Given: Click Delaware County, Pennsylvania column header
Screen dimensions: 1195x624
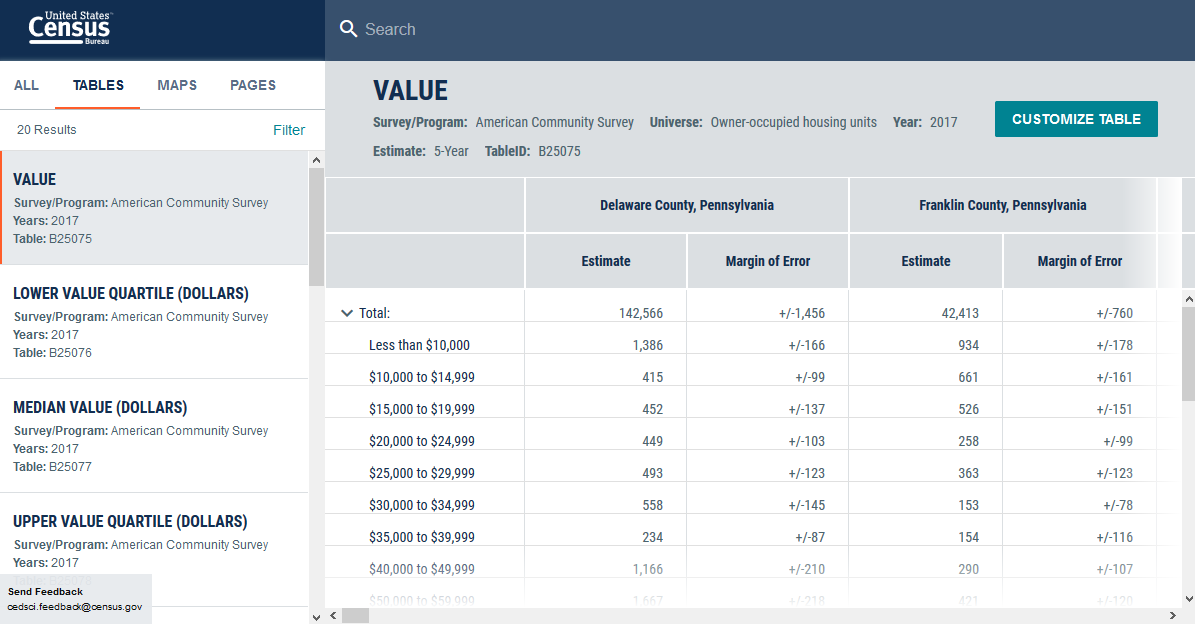Looking at the screenshot, I should [687, 205].
